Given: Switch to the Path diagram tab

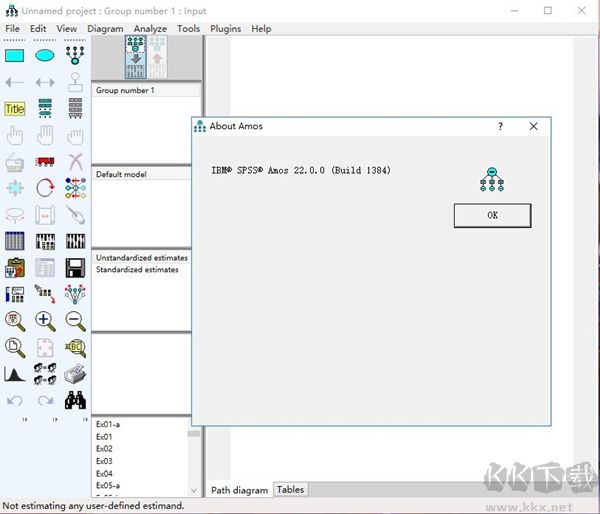Looking at the screenshot, I should point(240,490).
